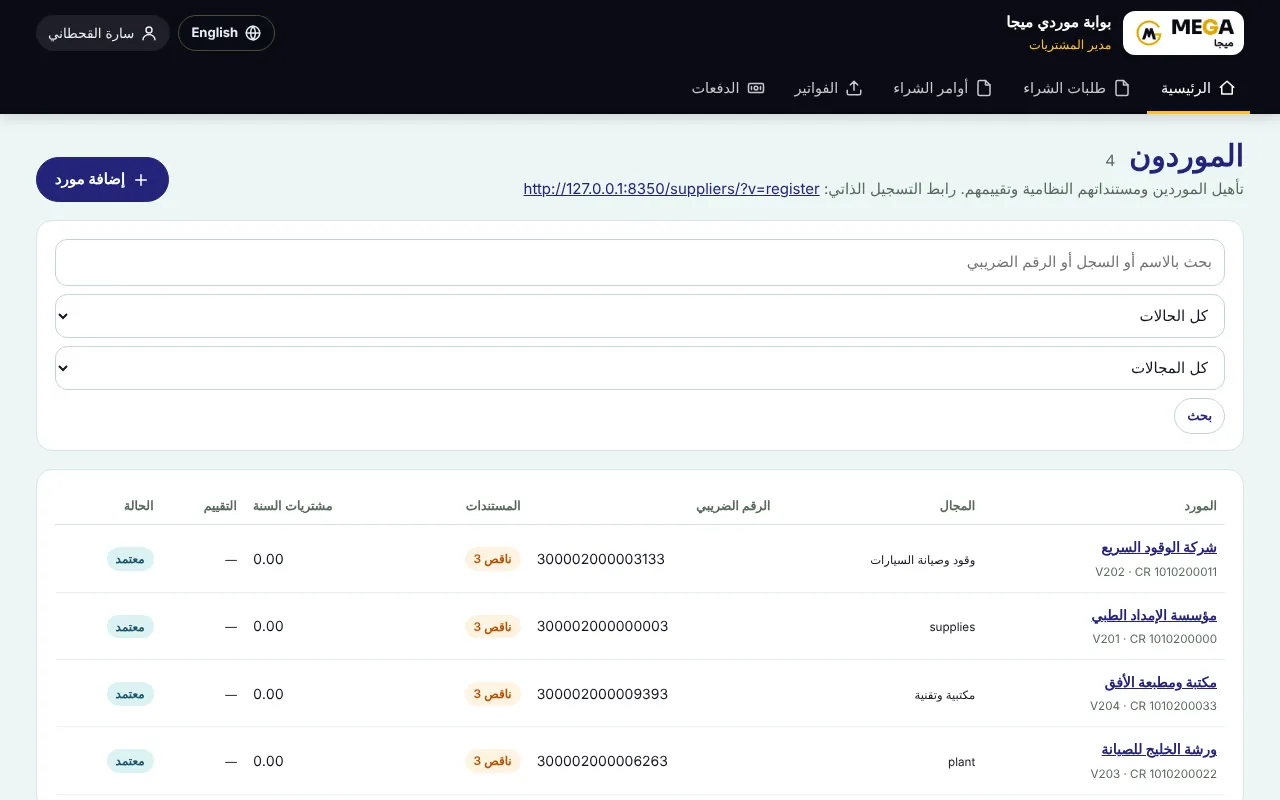Click ناقص 3 badge for شركة الوقود السريع
1280x800 pixels.
click(492, 559)
